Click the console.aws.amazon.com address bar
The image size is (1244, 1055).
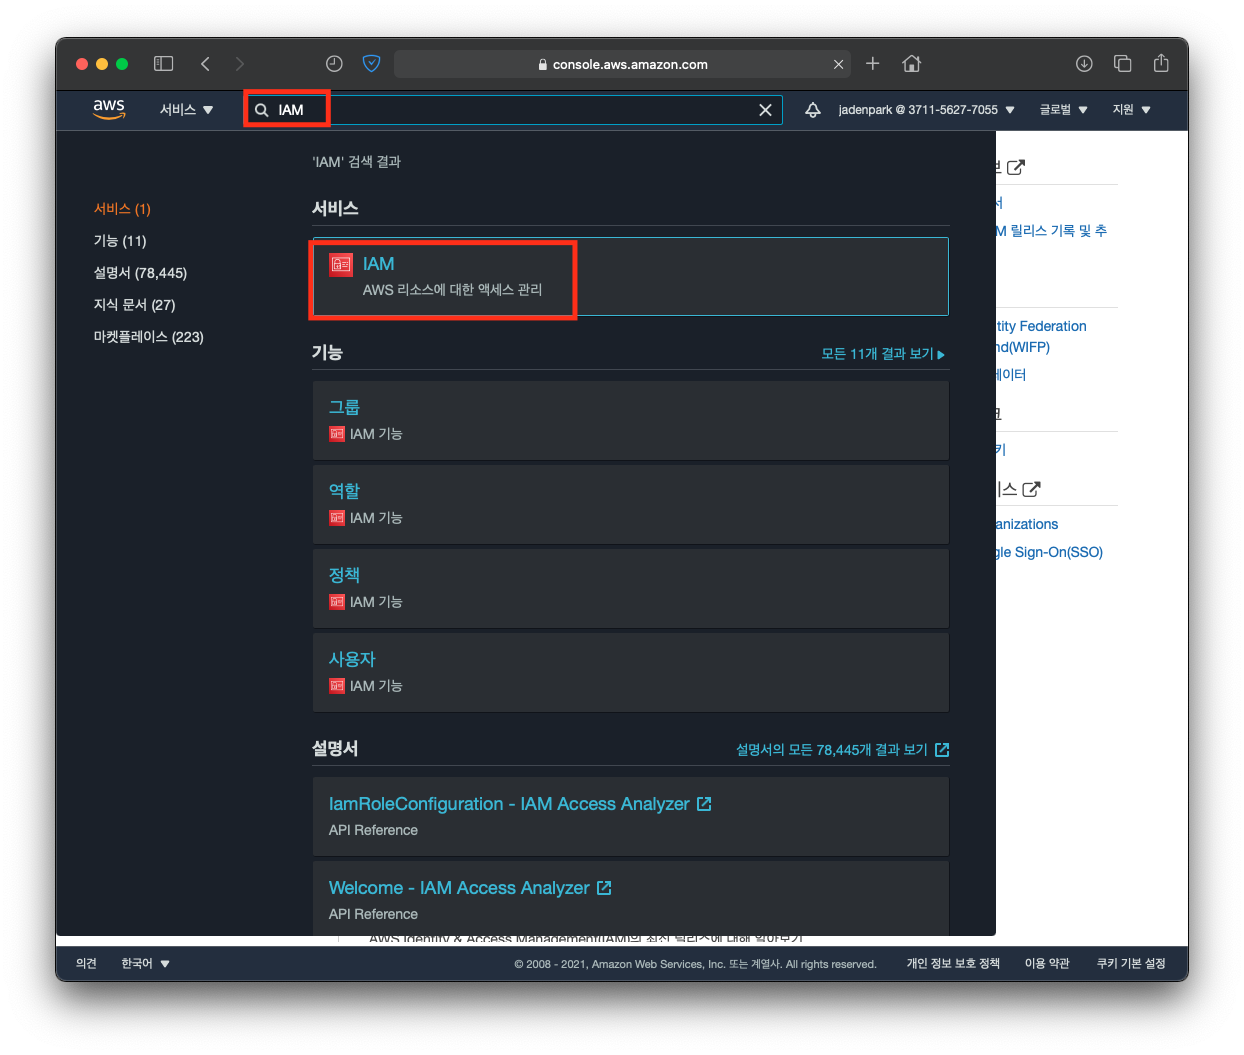622,64
